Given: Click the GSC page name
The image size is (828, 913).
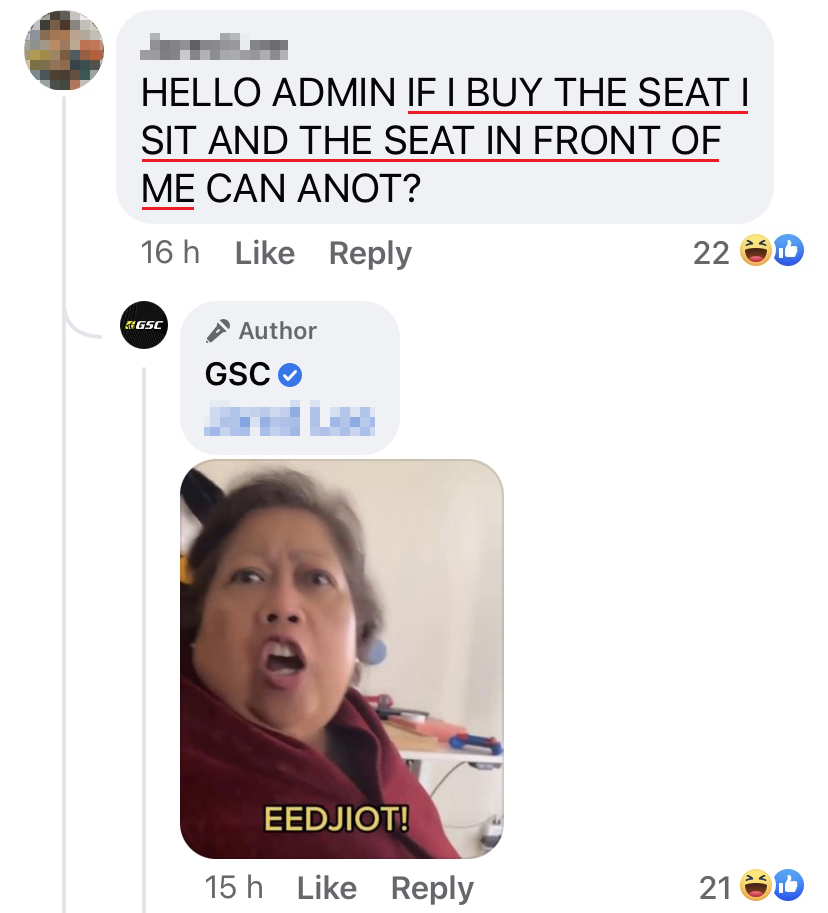Looking at the screenshot, I should click(237, 375).
